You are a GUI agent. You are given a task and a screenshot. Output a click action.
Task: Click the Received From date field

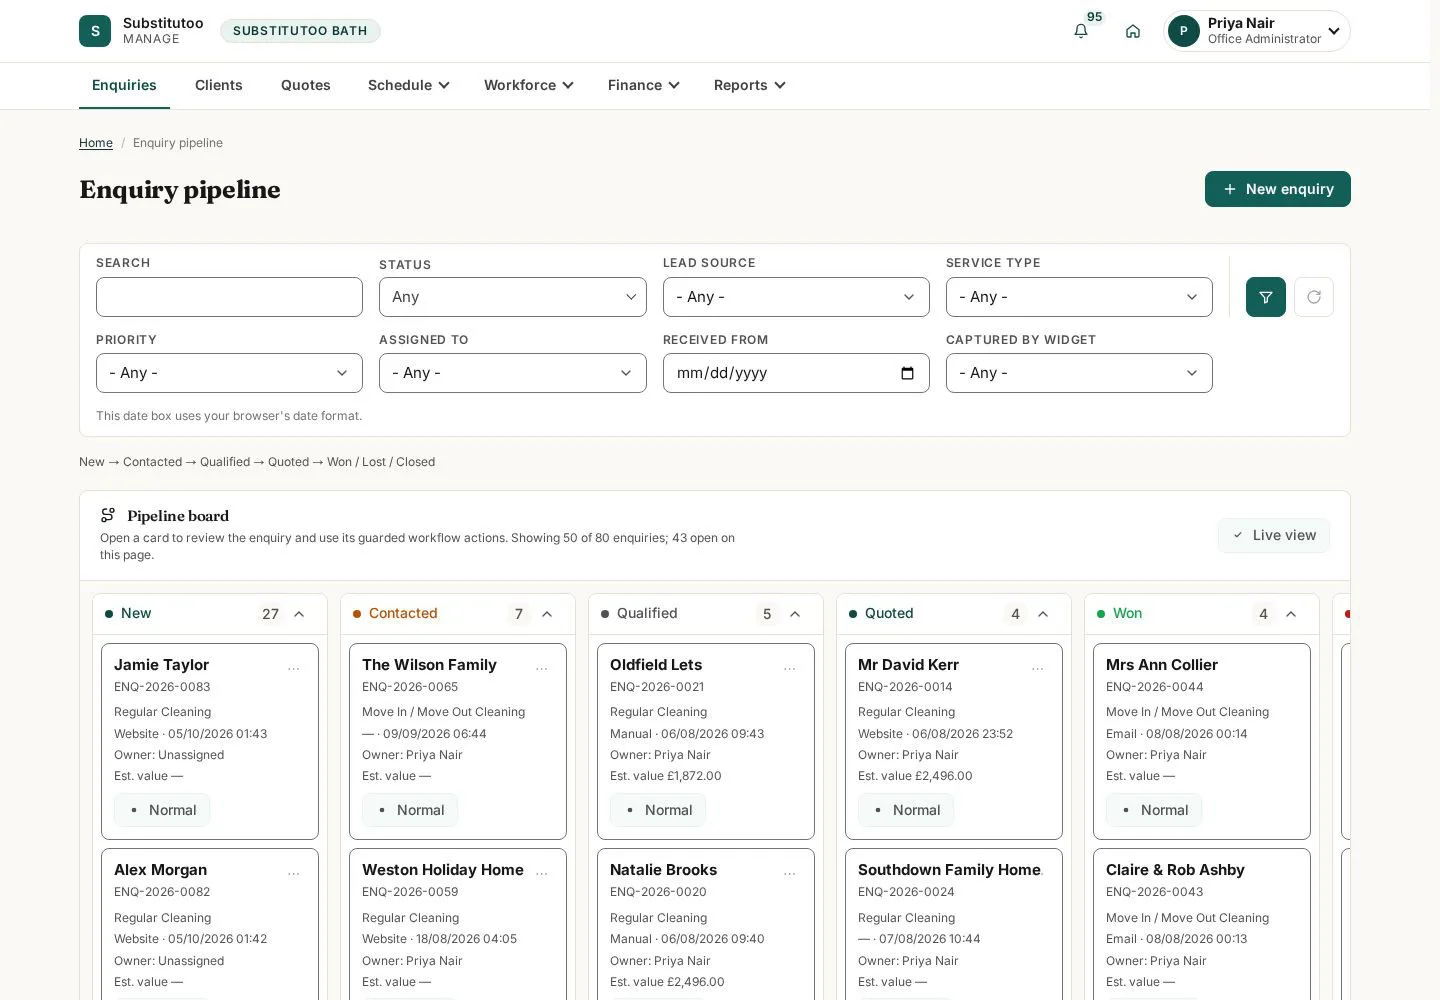[x=796, y=373]
